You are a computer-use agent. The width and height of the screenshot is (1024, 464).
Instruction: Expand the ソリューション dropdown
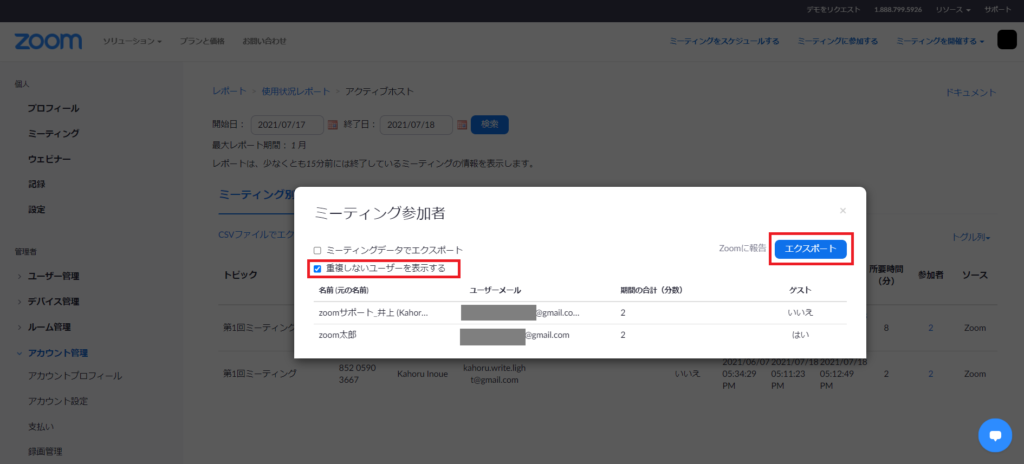pos(132,41)
